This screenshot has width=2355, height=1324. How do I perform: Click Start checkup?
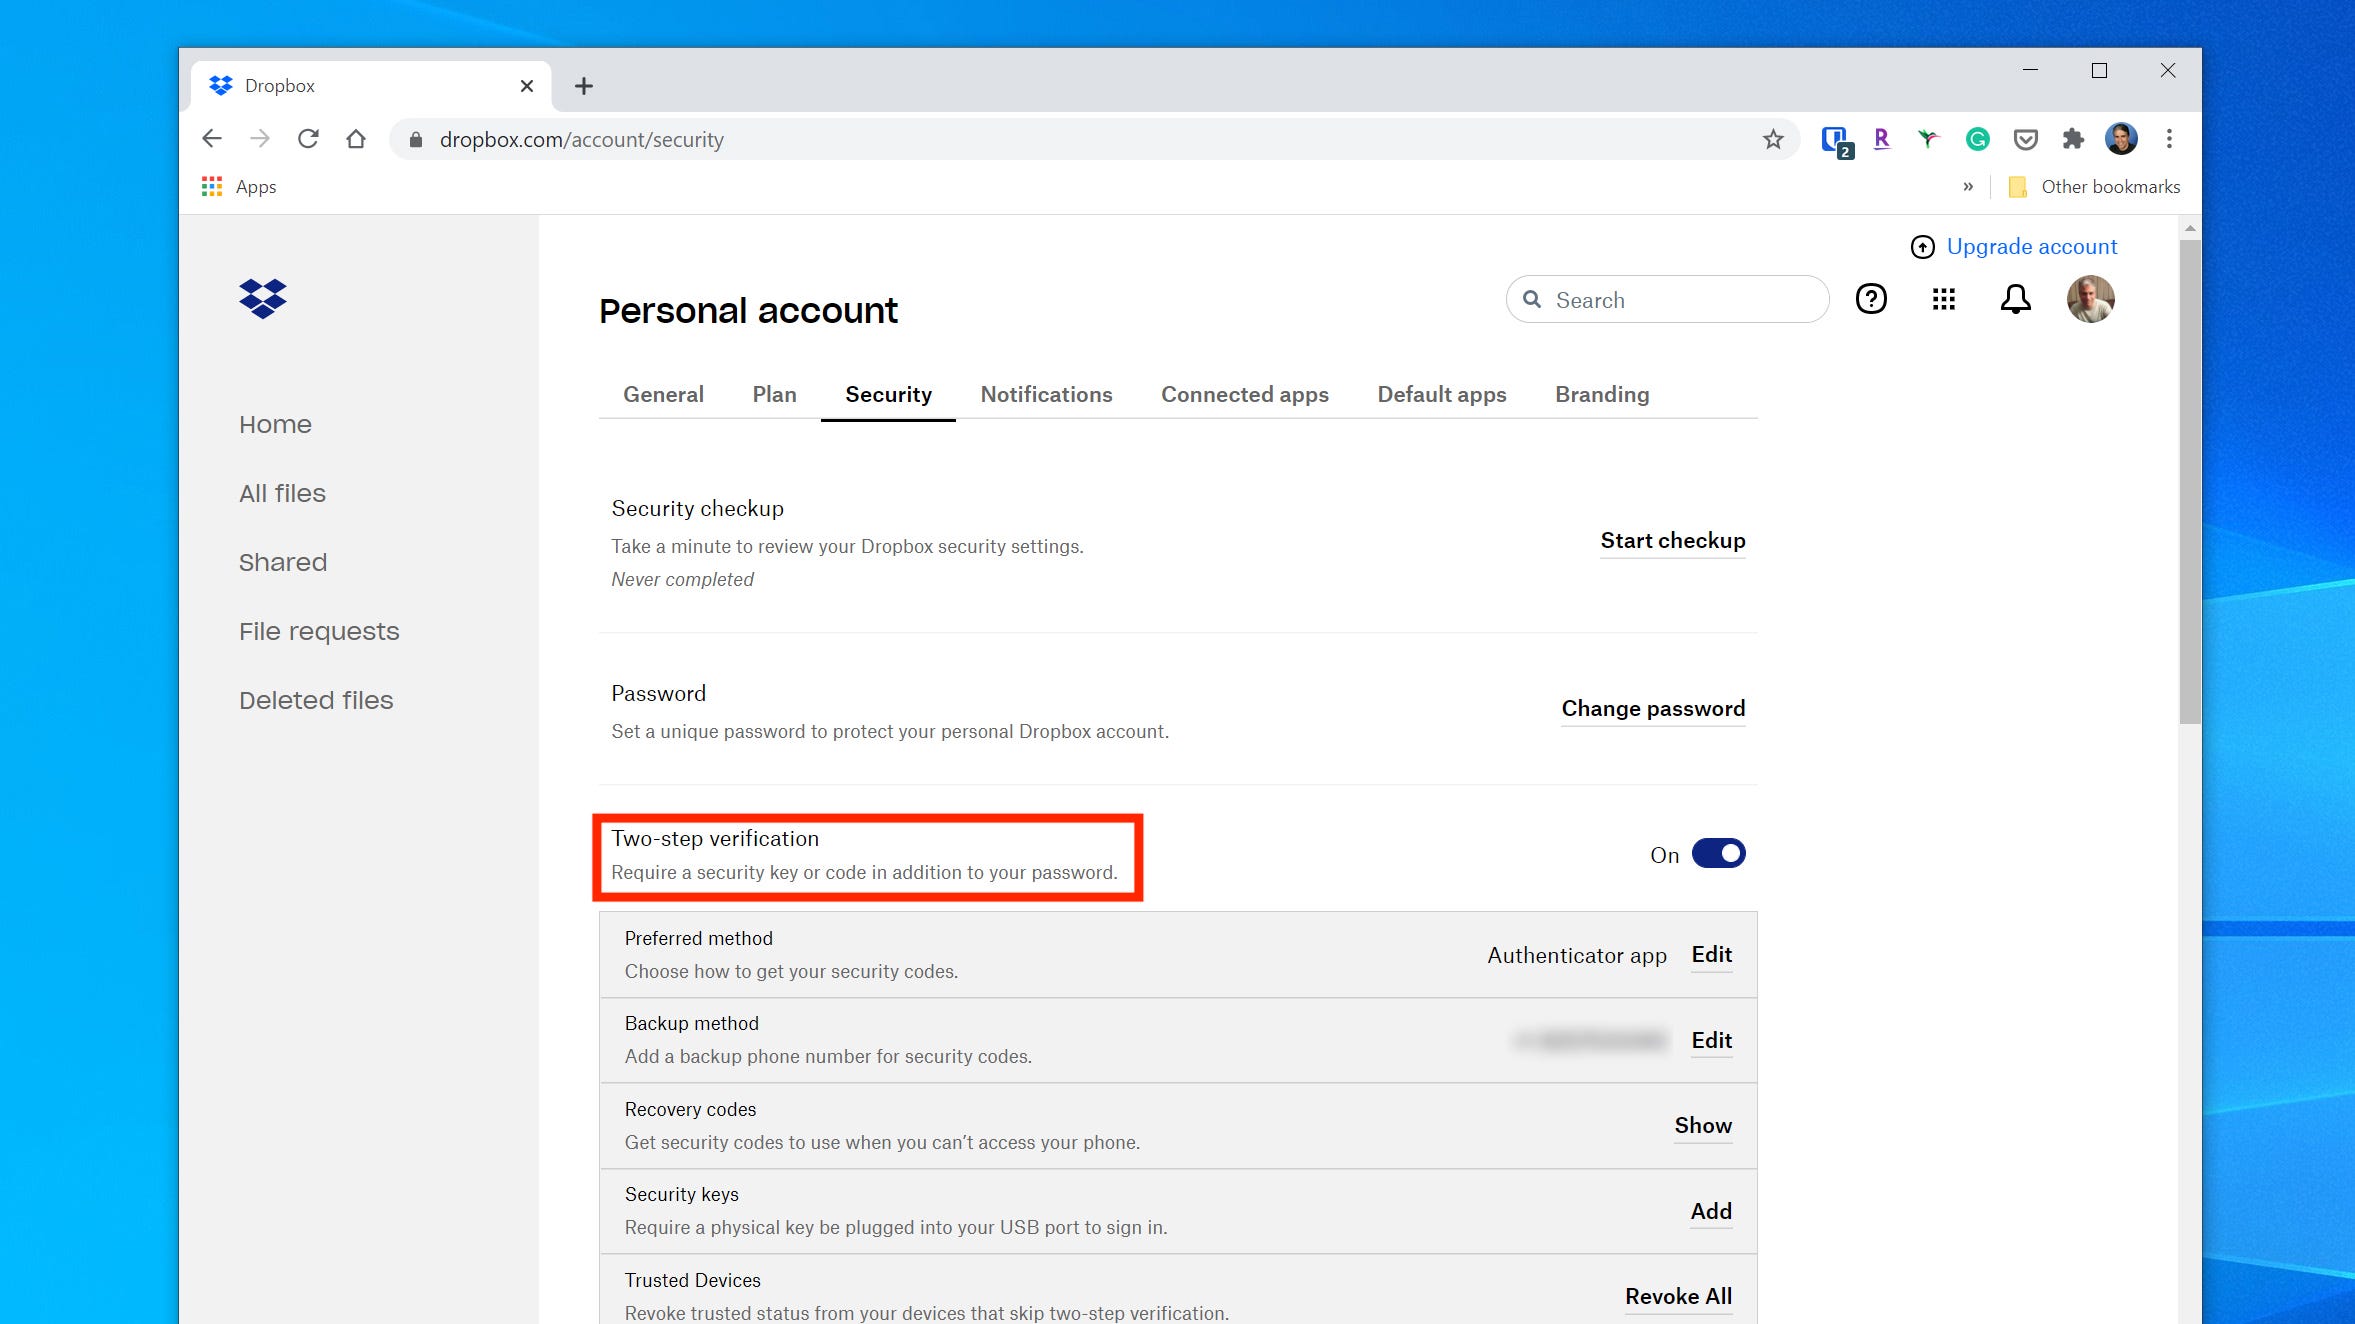pos(1673,540)
